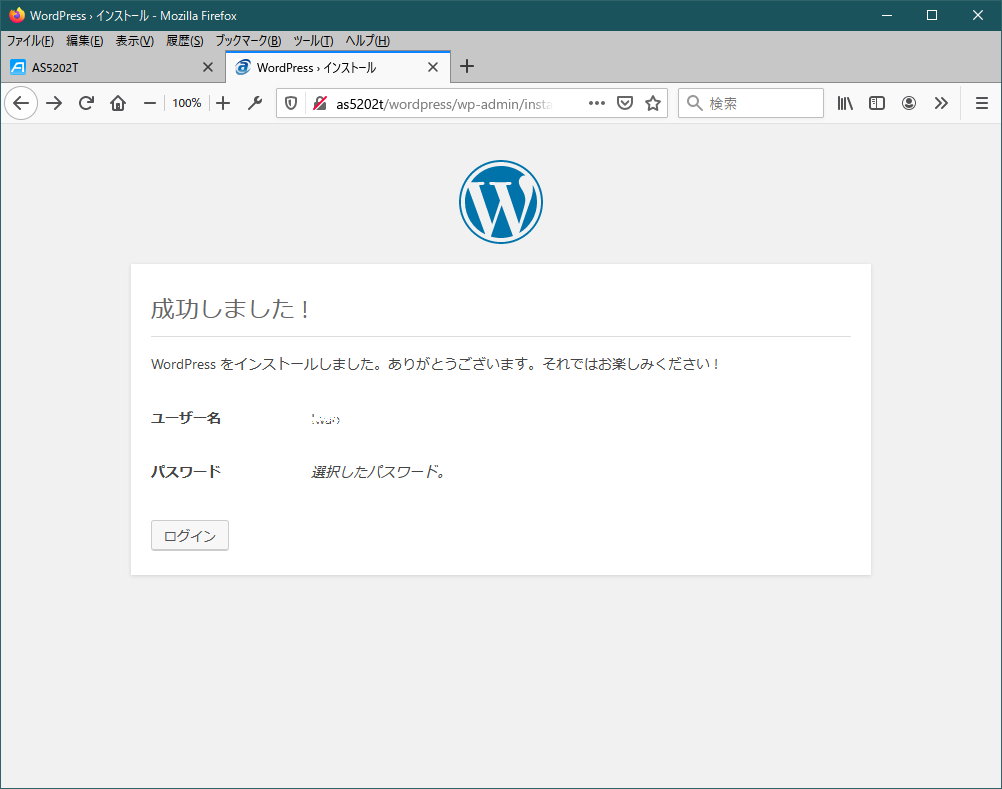Open a new tab

click(467, 66)
